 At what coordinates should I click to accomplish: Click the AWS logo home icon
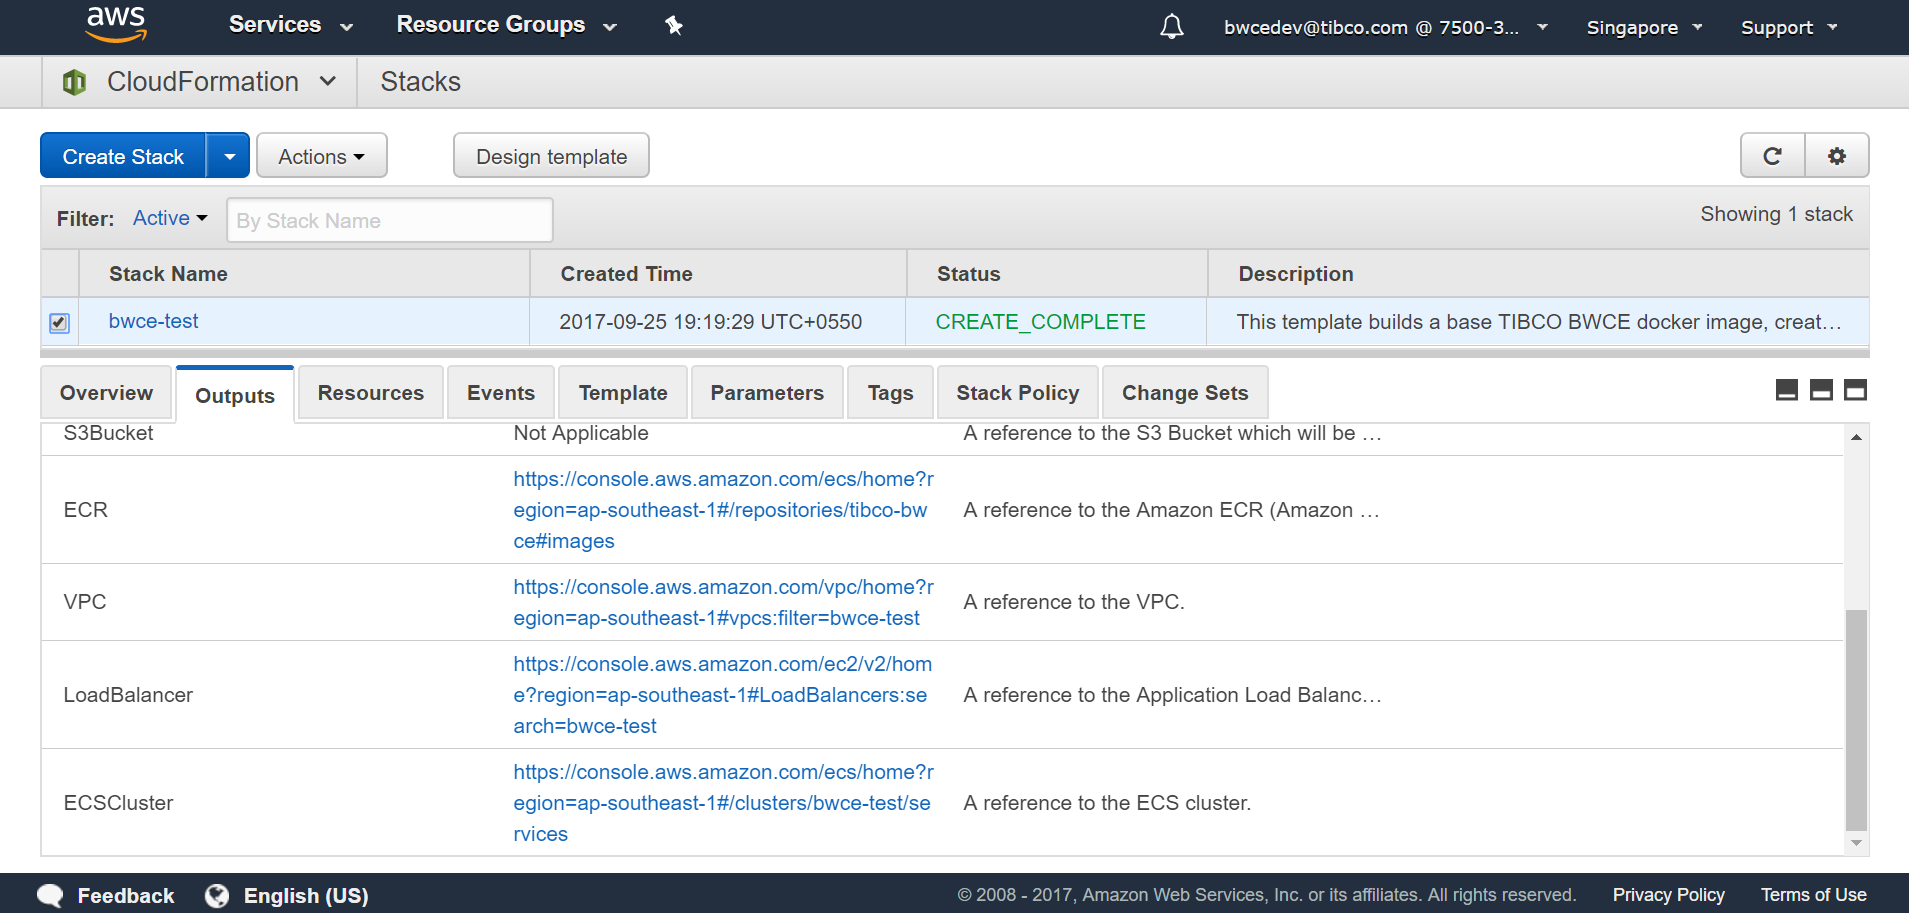click(x=116, y=25)
